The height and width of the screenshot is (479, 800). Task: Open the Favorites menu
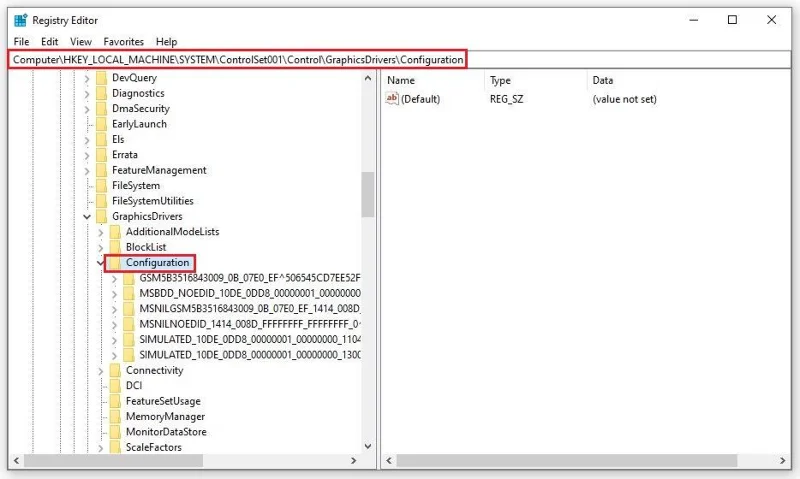[x=123, y=41]
